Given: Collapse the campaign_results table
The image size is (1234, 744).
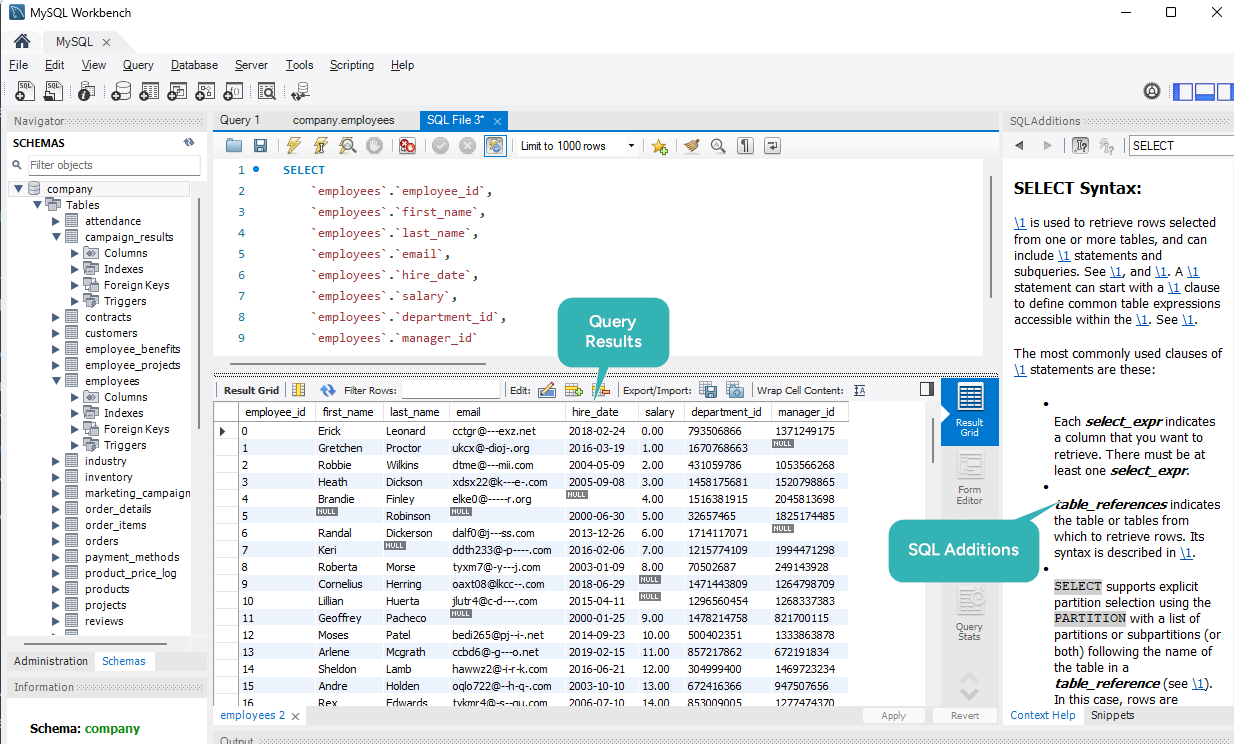Looking at the screenshot, I should pyautogui.click(x=57, y=237).
